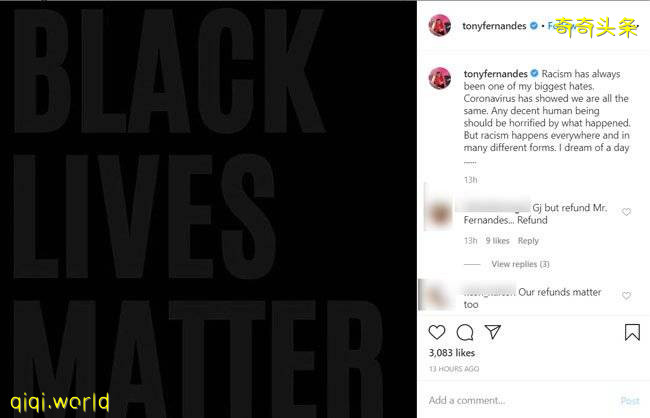Click the verified badge in the caption

534,73
